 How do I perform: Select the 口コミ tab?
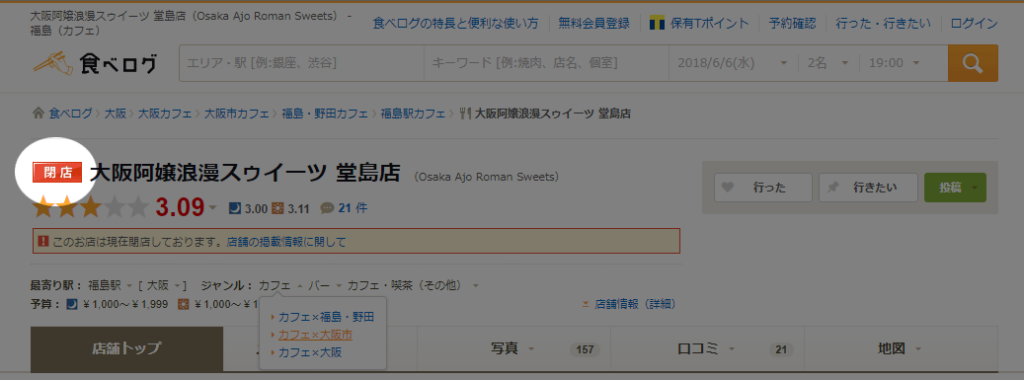[x=707, y=349]
